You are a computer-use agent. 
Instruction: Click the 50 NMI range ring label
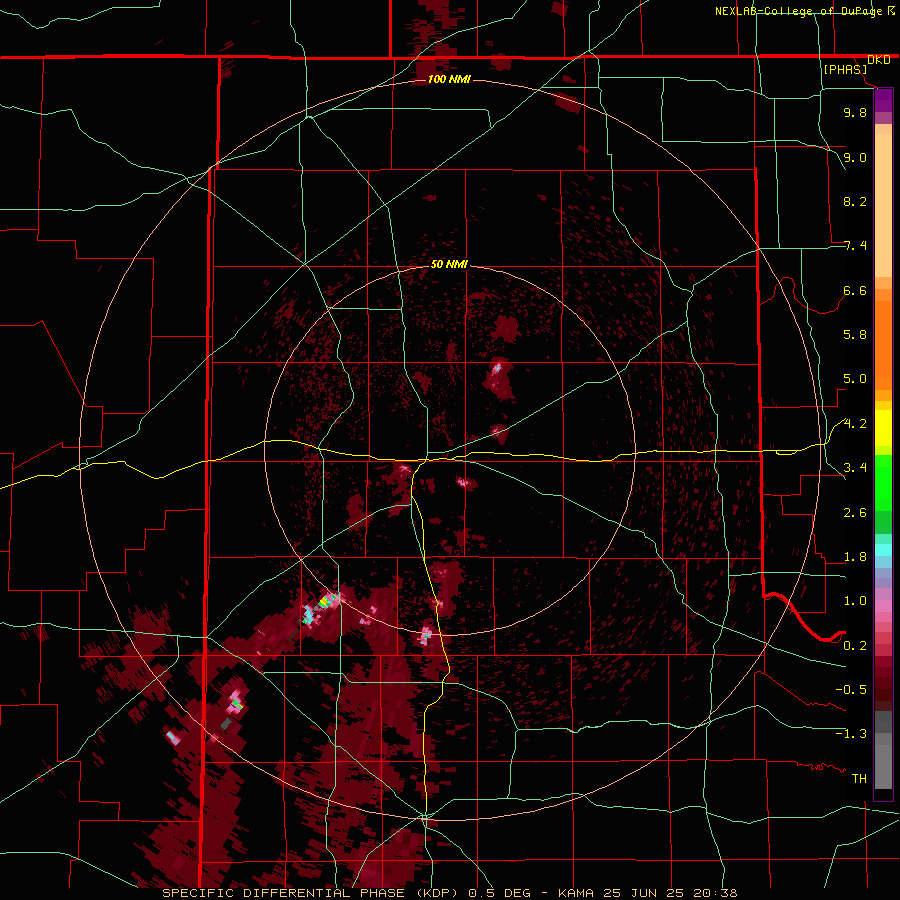point(449,264)
